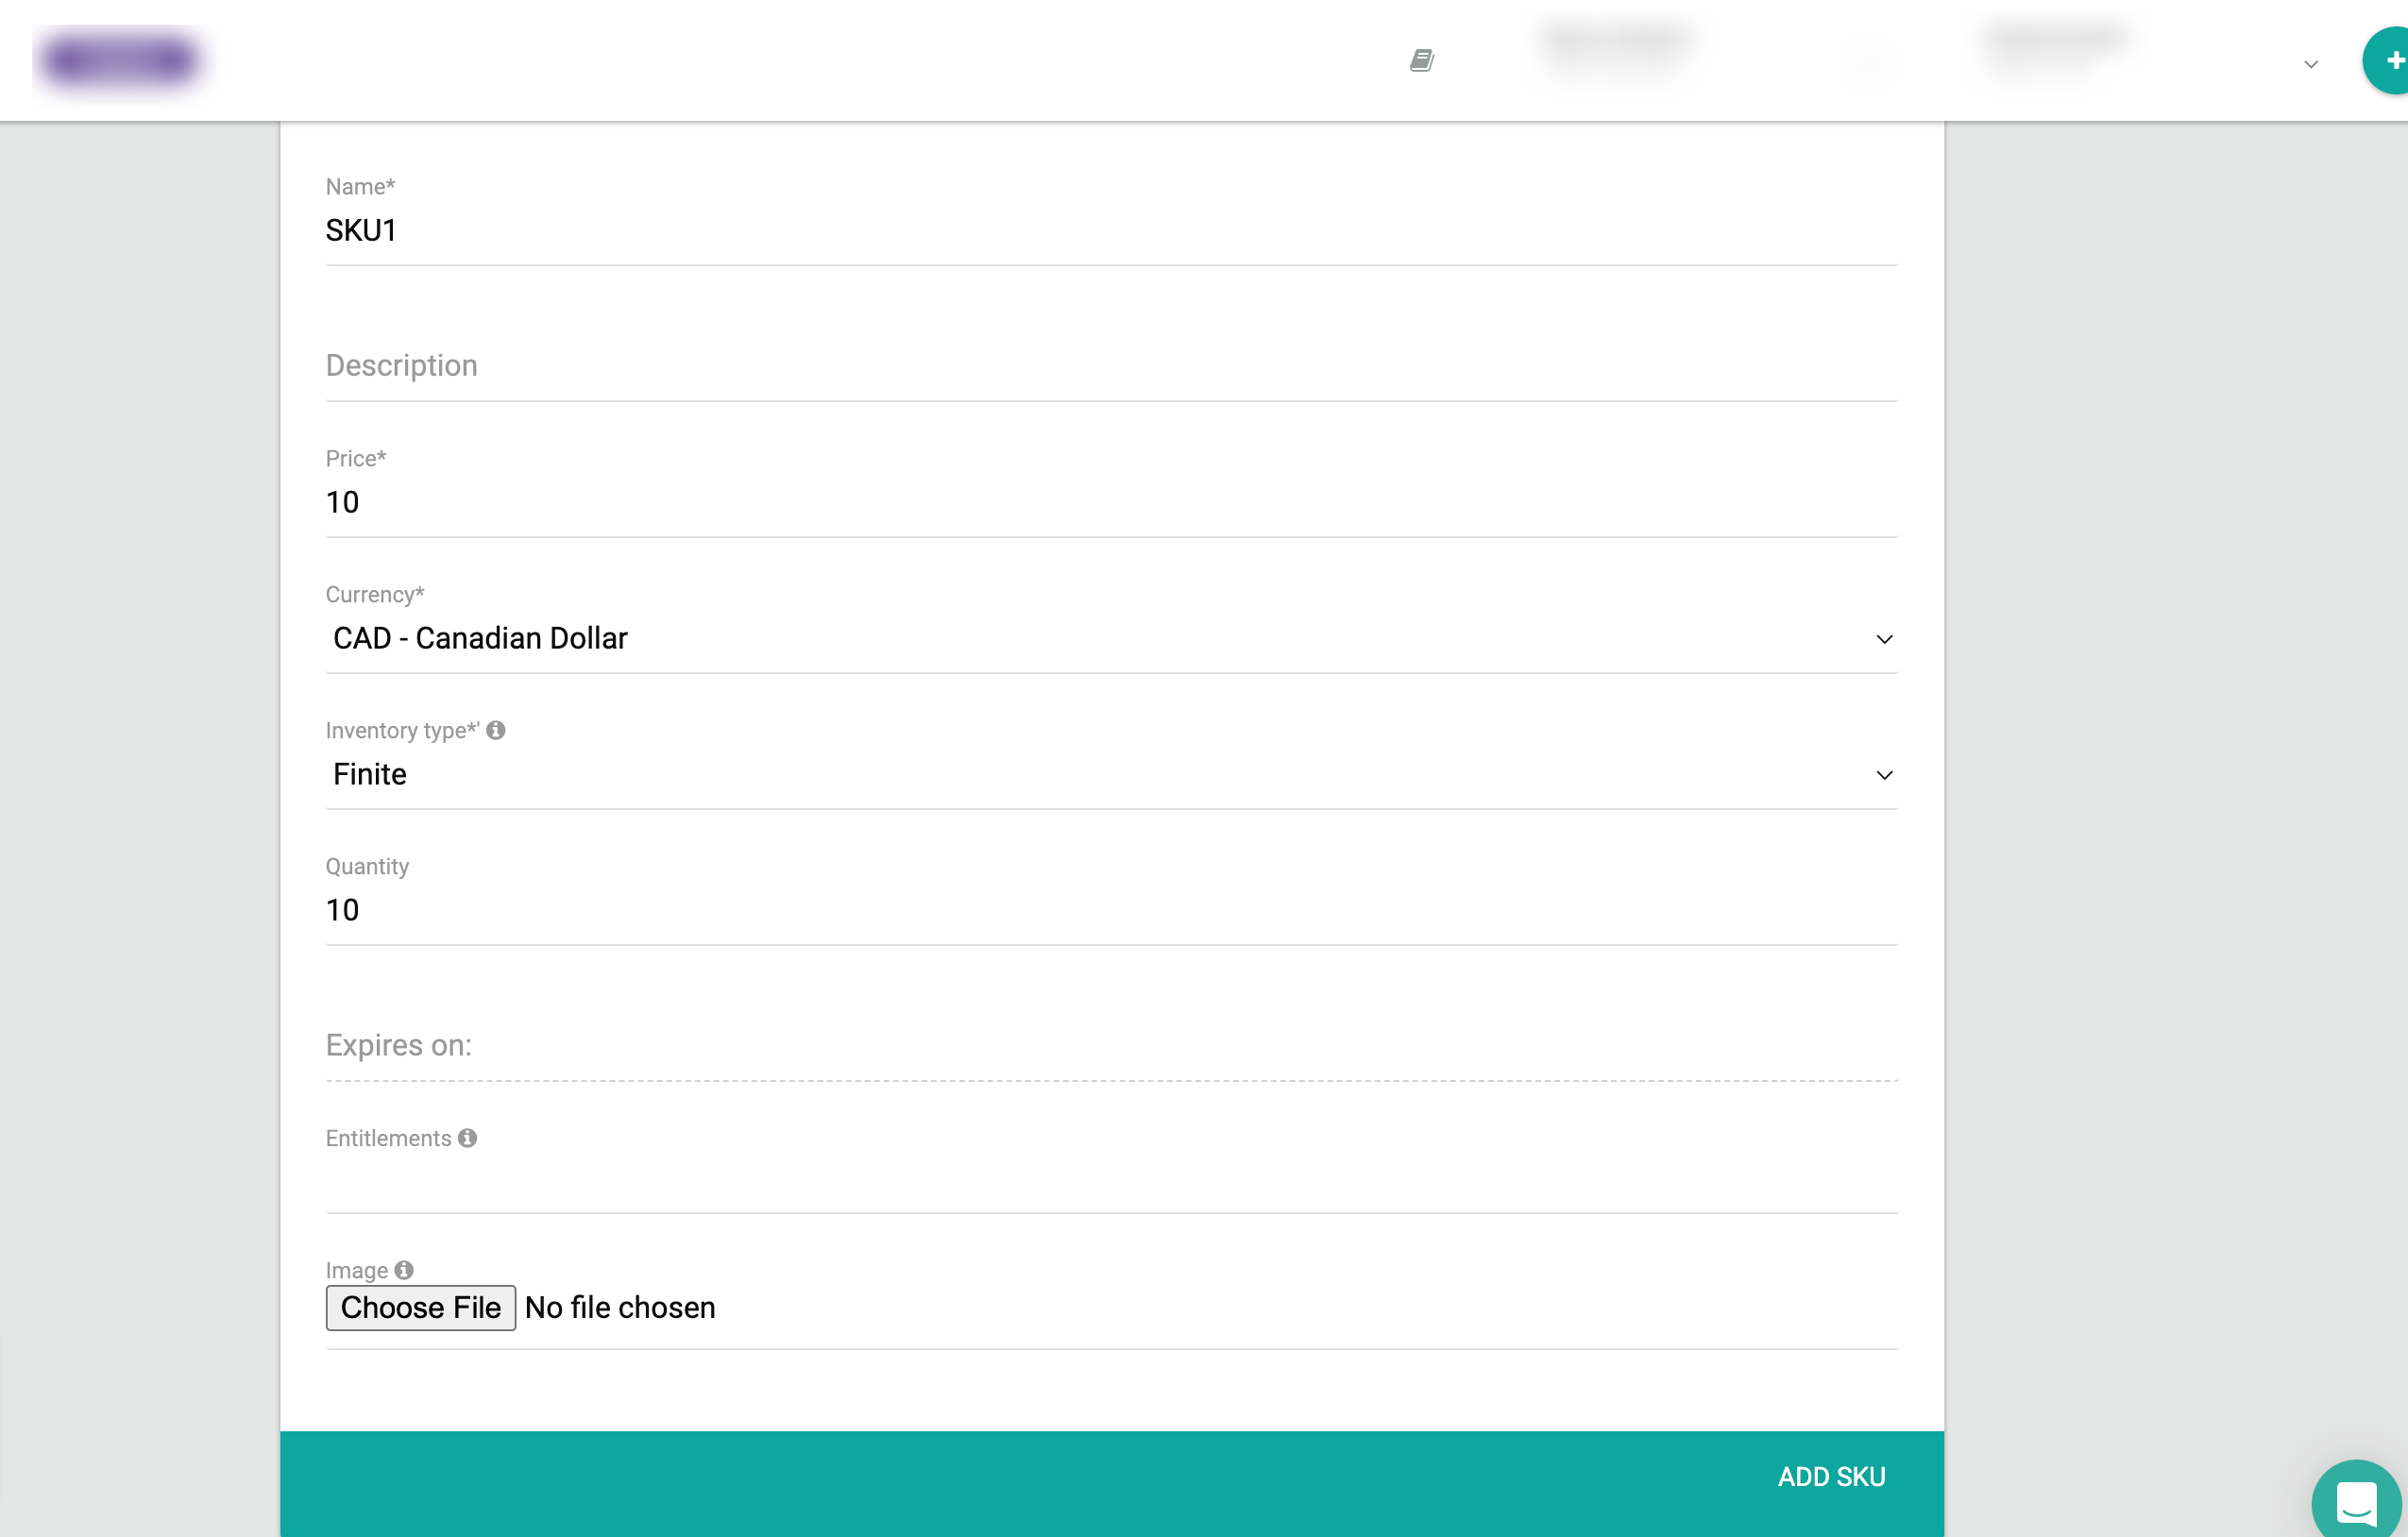The image size is (2408, 1537).
Task: Click into the Price field
Action: (1110, 502)
